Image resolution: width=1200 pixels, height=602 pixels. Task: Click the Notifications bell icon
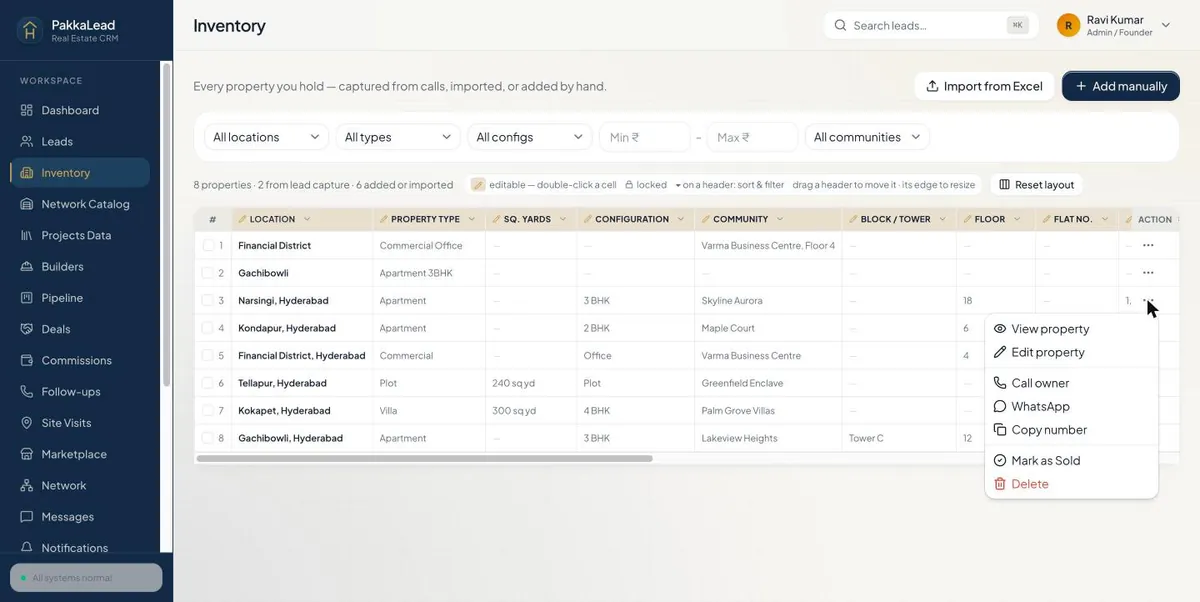tap(27, 548)
